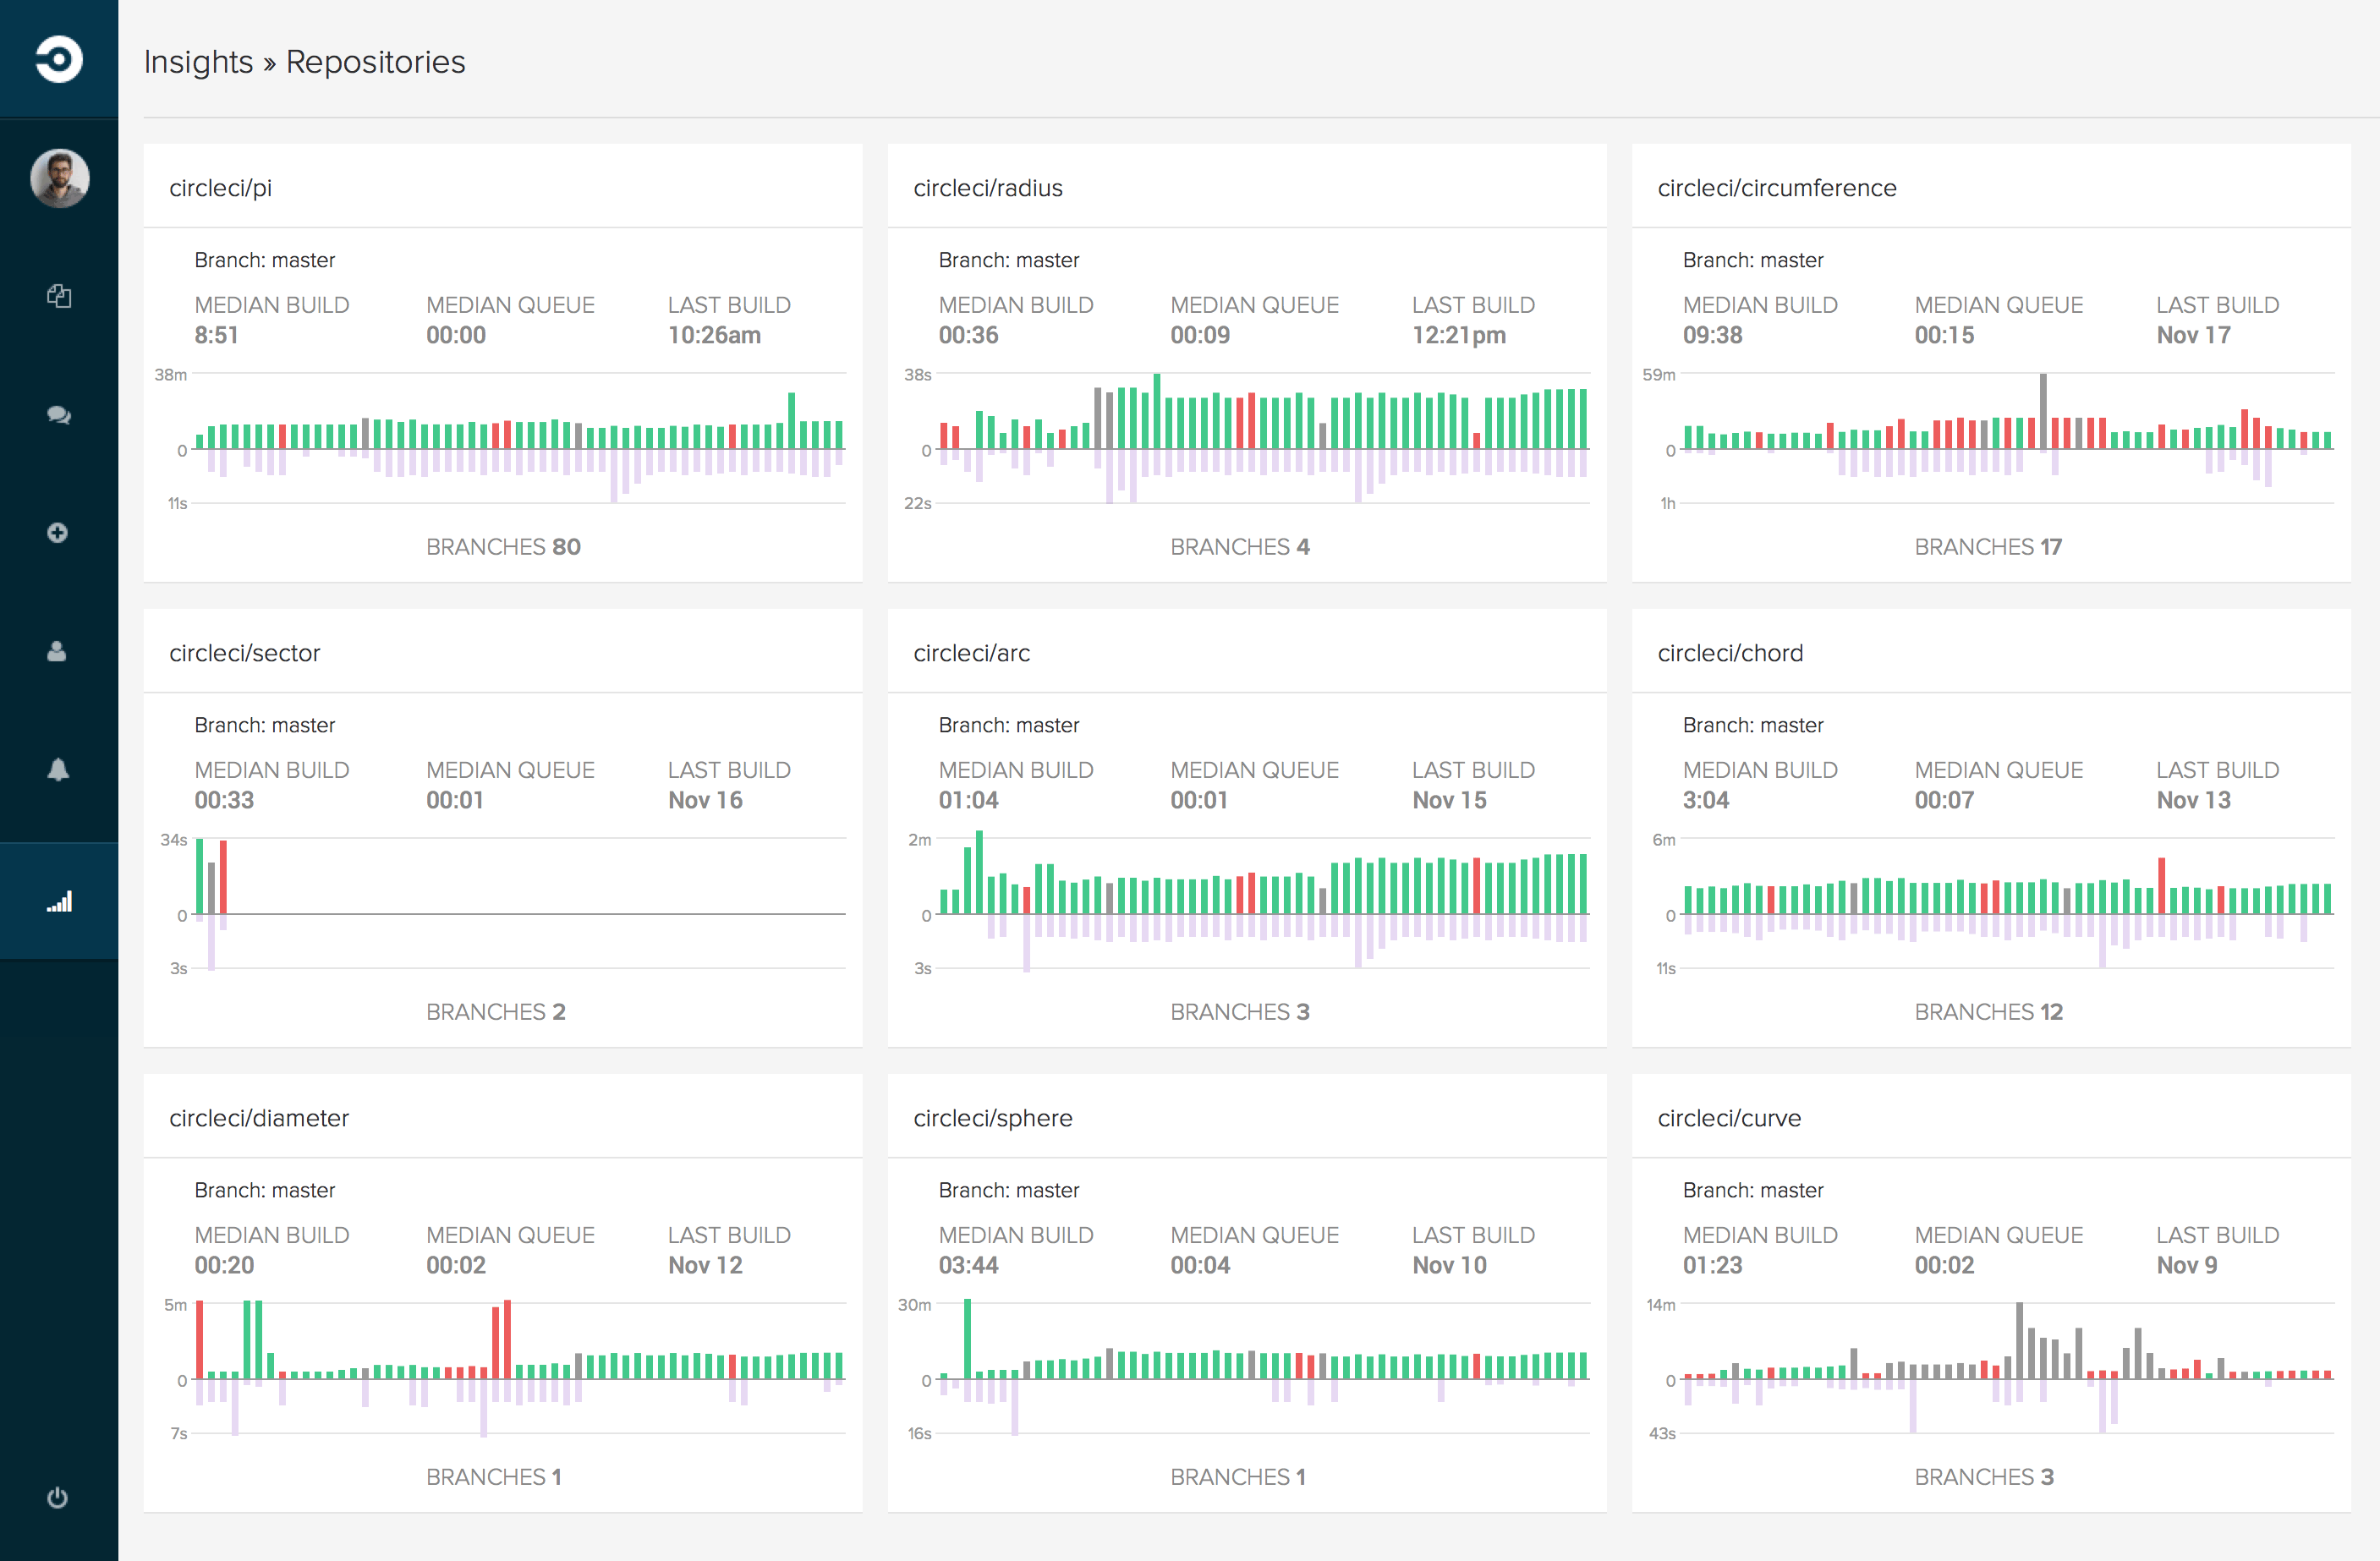
Task: Open the circleci/radius repository
Action: pos(987,188)
